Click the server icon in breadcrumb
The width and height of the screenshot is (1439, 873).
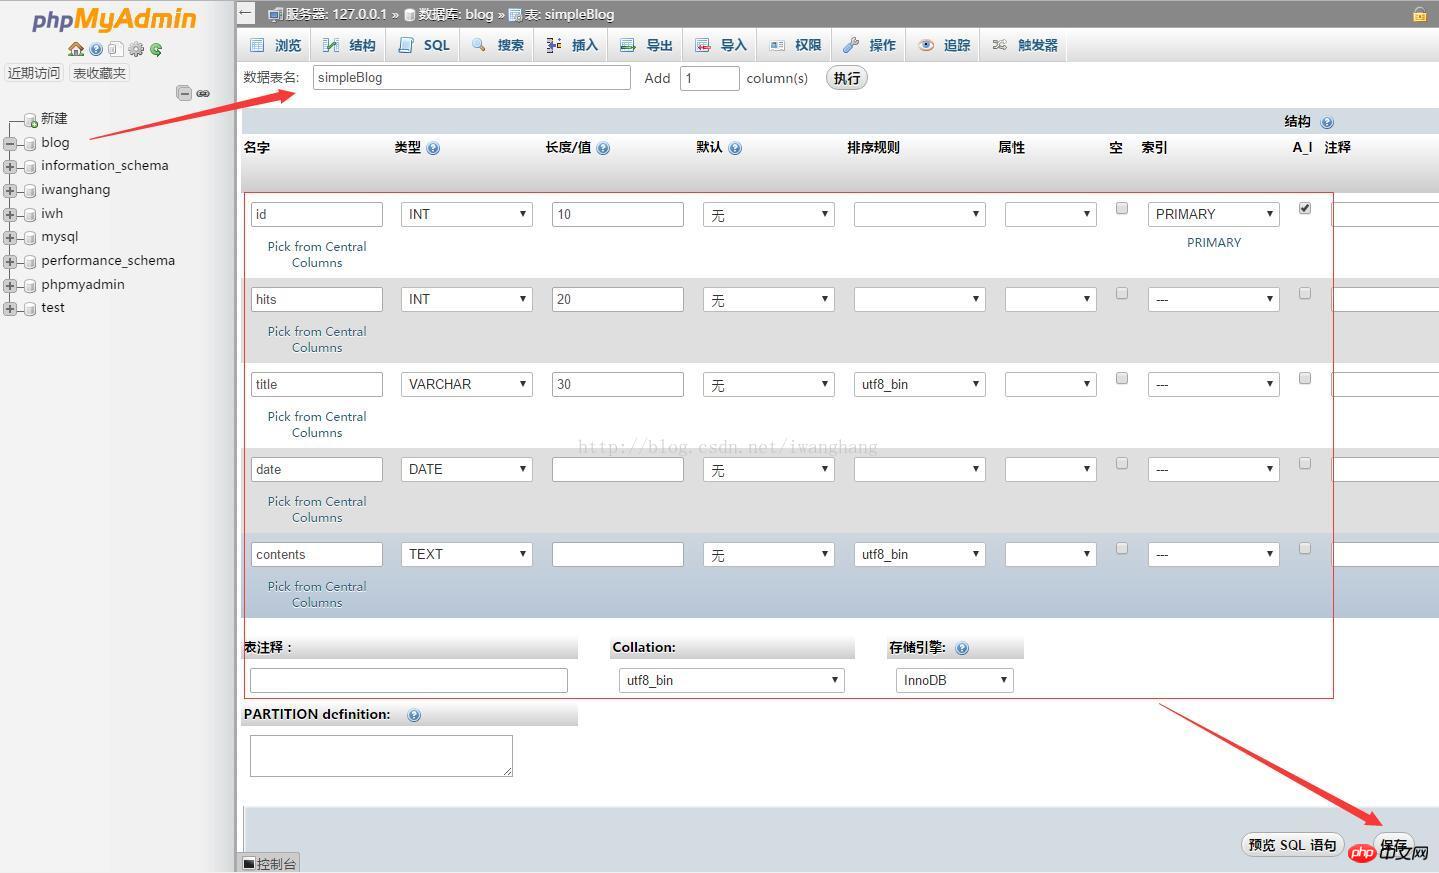click(x=275, y=14)
